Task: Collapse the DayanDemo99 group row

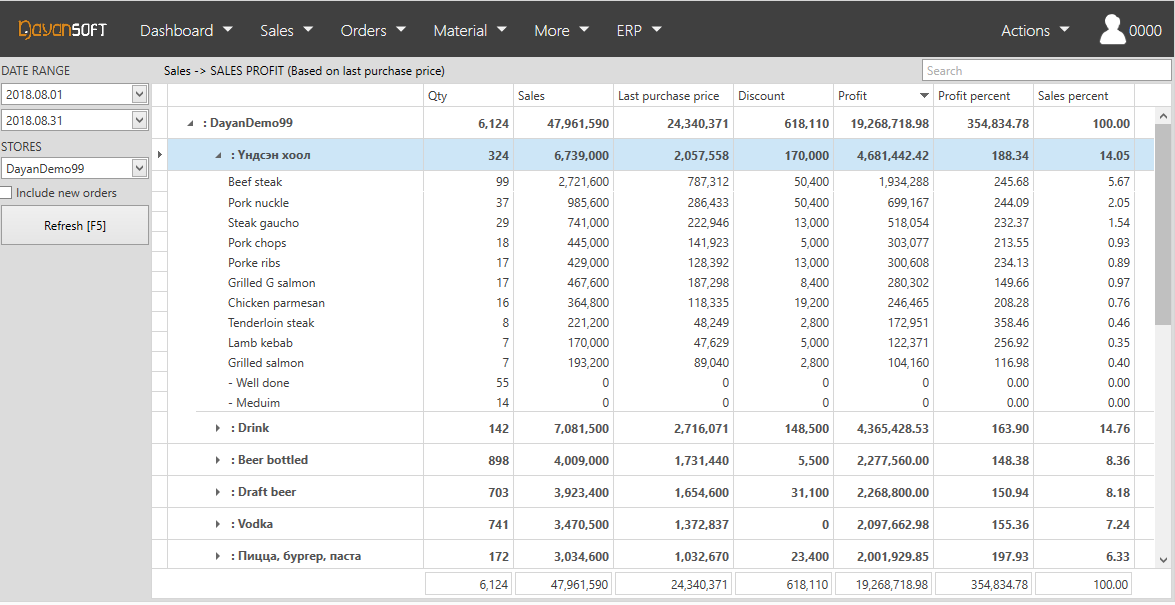Action: [x=190, y=124]
